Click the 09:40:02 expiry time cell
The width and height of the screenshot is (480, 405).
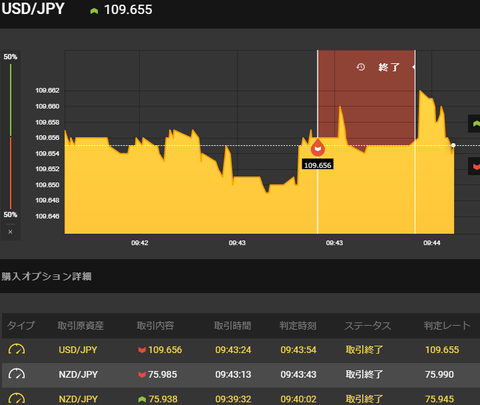coord(298,399)
